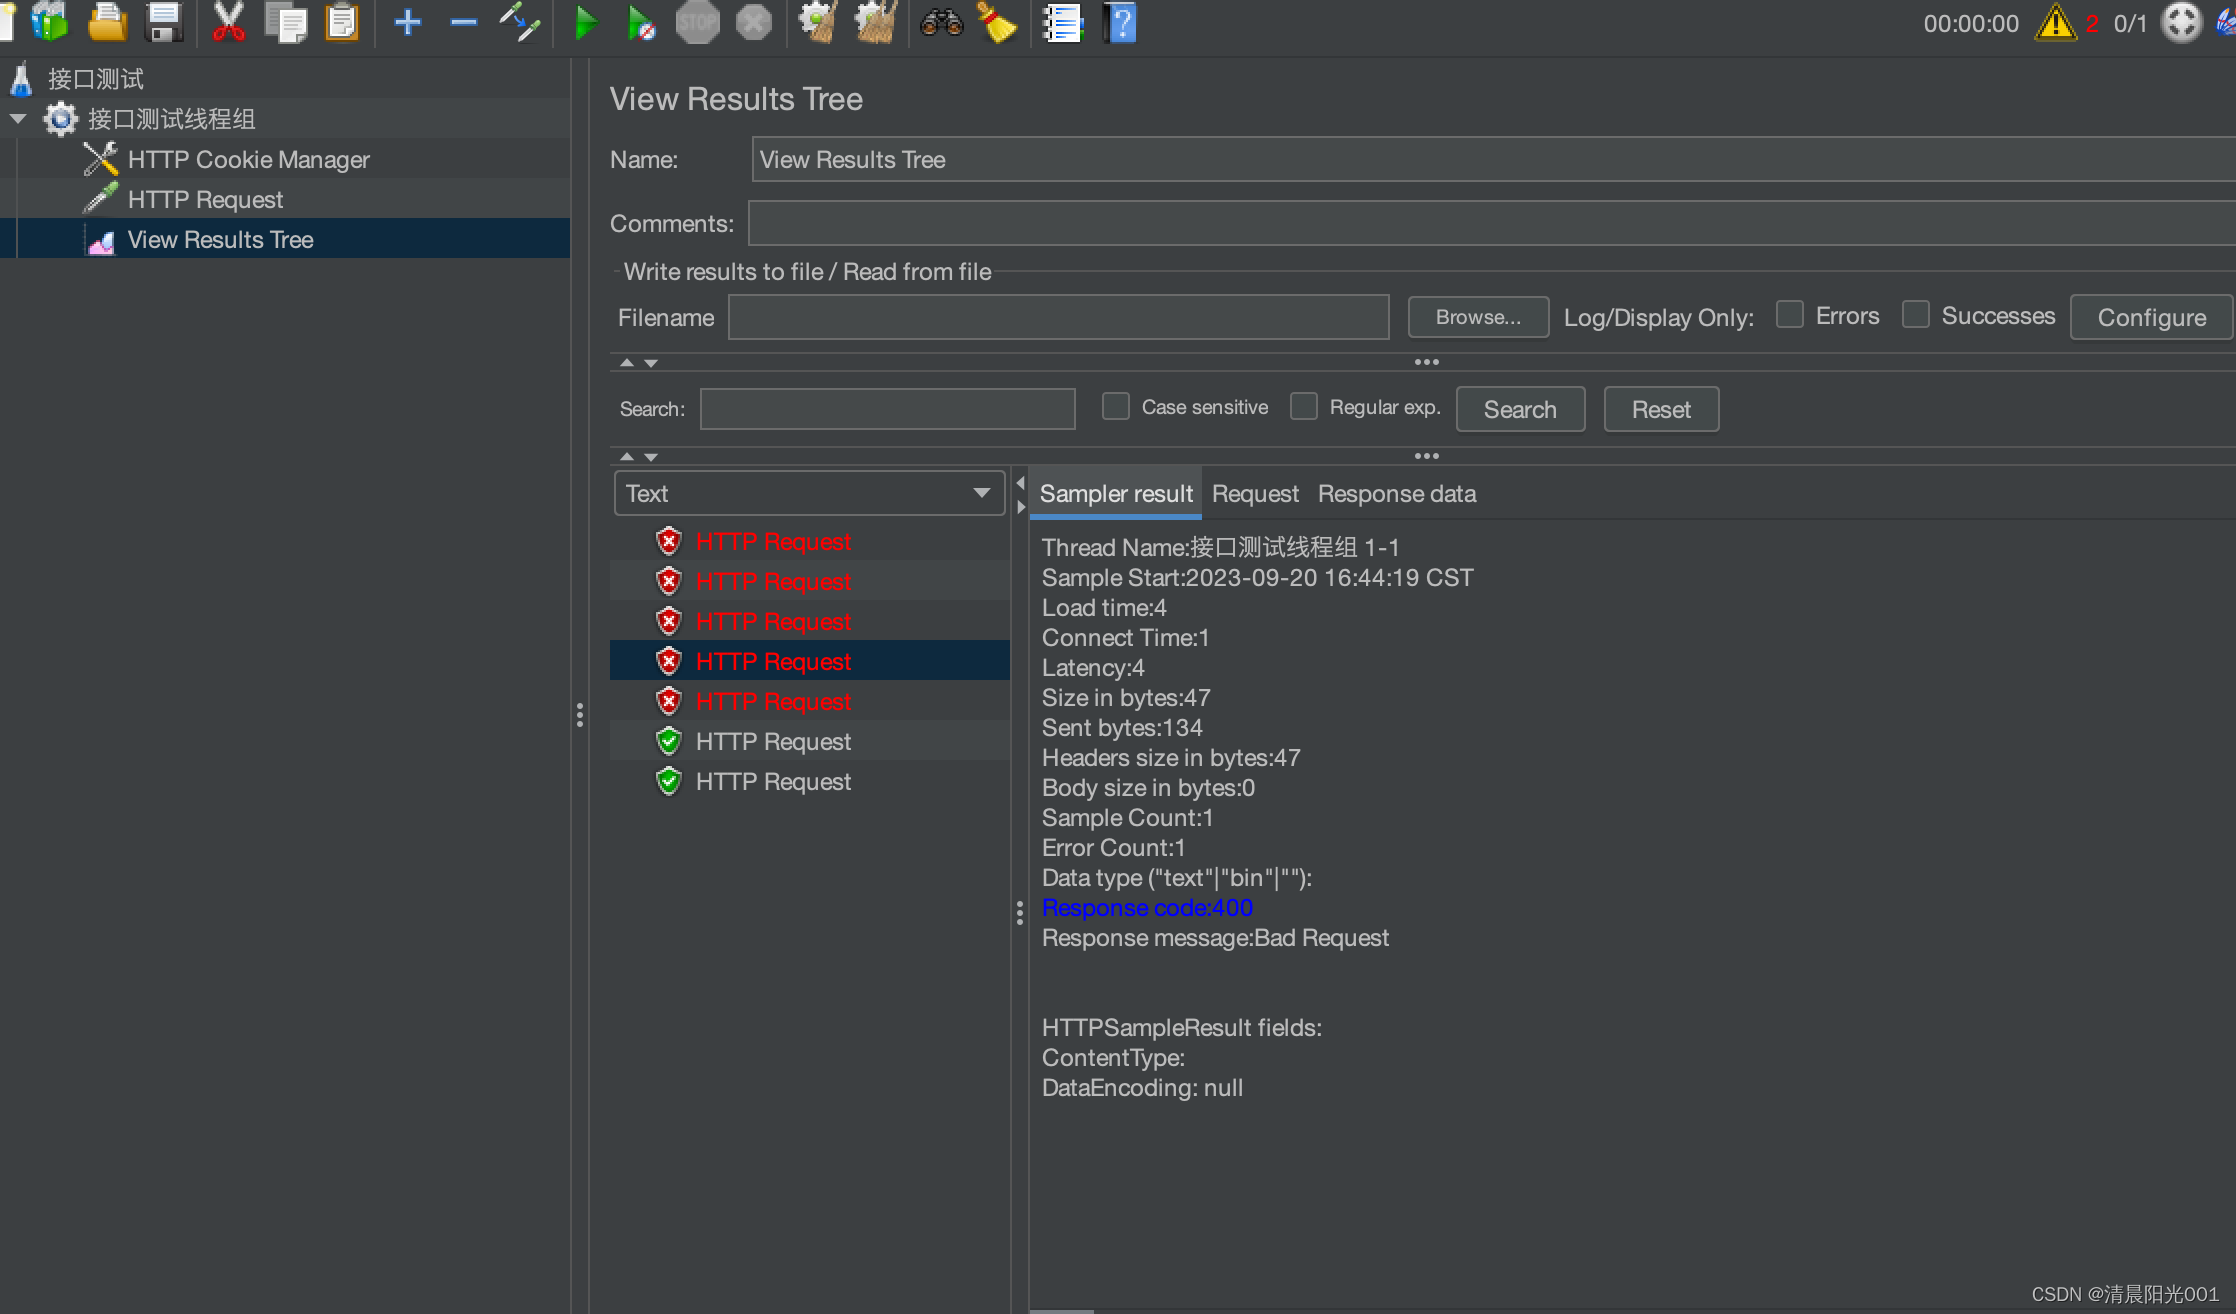Click the Configure button
Screen dimensions: 2236x1314
coord(2151,317)
